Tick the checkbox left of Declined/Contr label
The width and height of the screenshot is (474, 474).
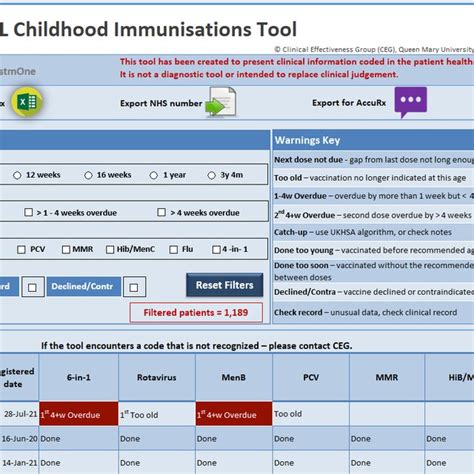(32, 287)
